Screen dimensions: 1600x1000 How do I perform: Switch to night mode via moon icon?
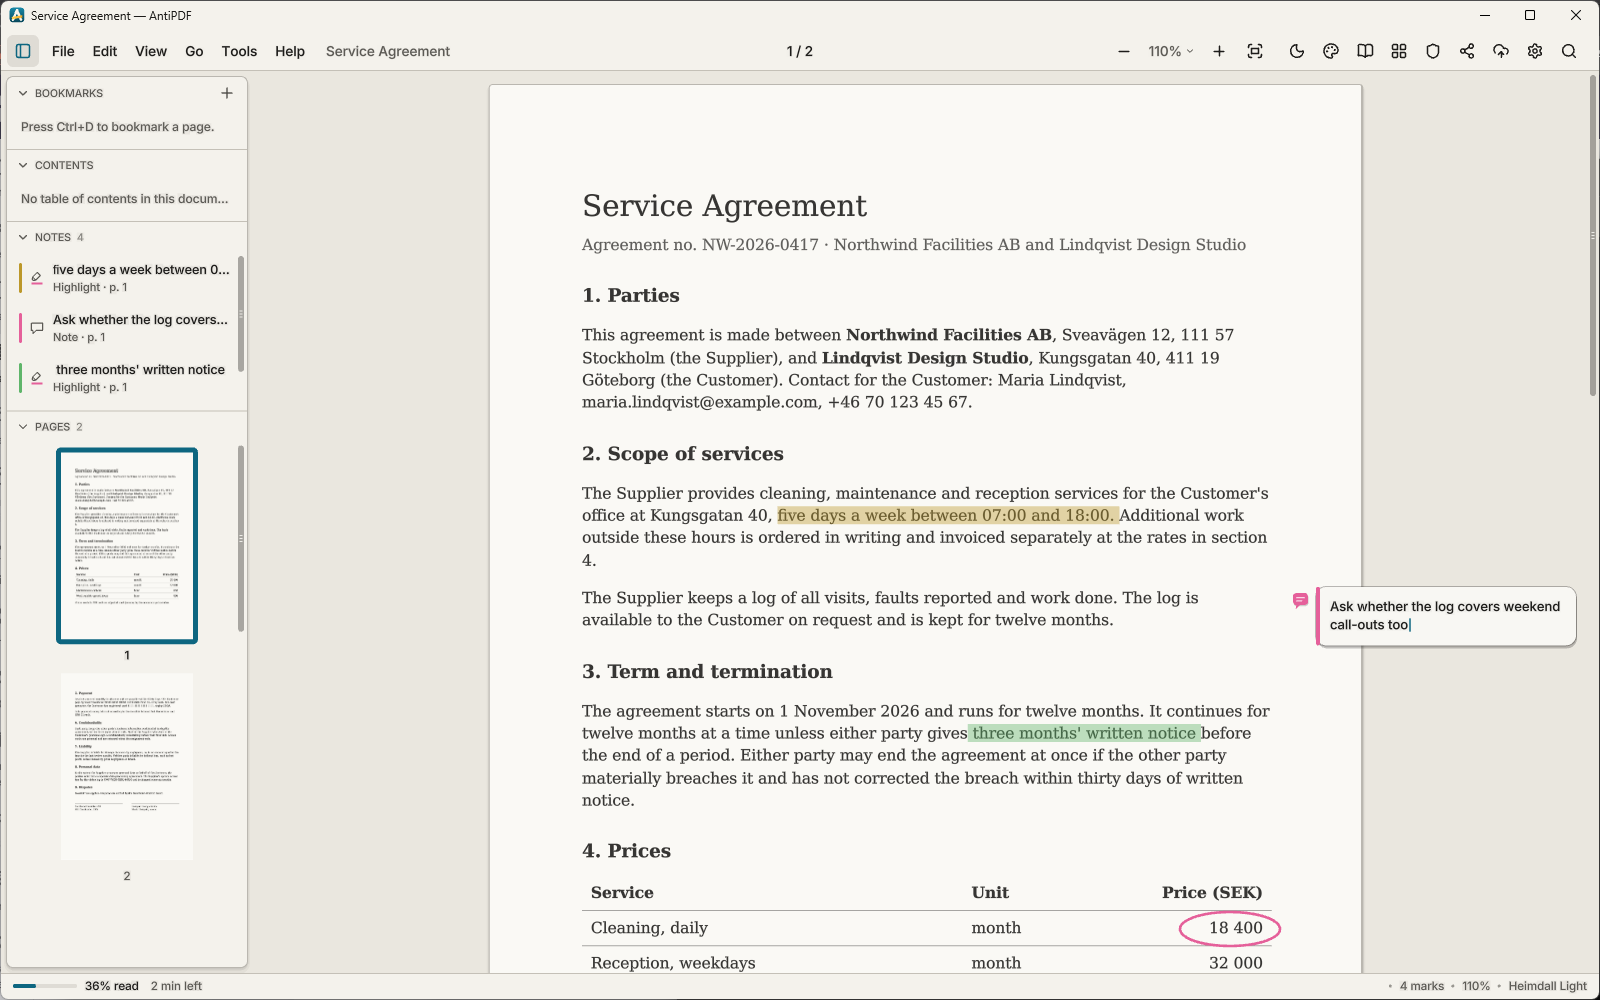[x=1297, y=51]
